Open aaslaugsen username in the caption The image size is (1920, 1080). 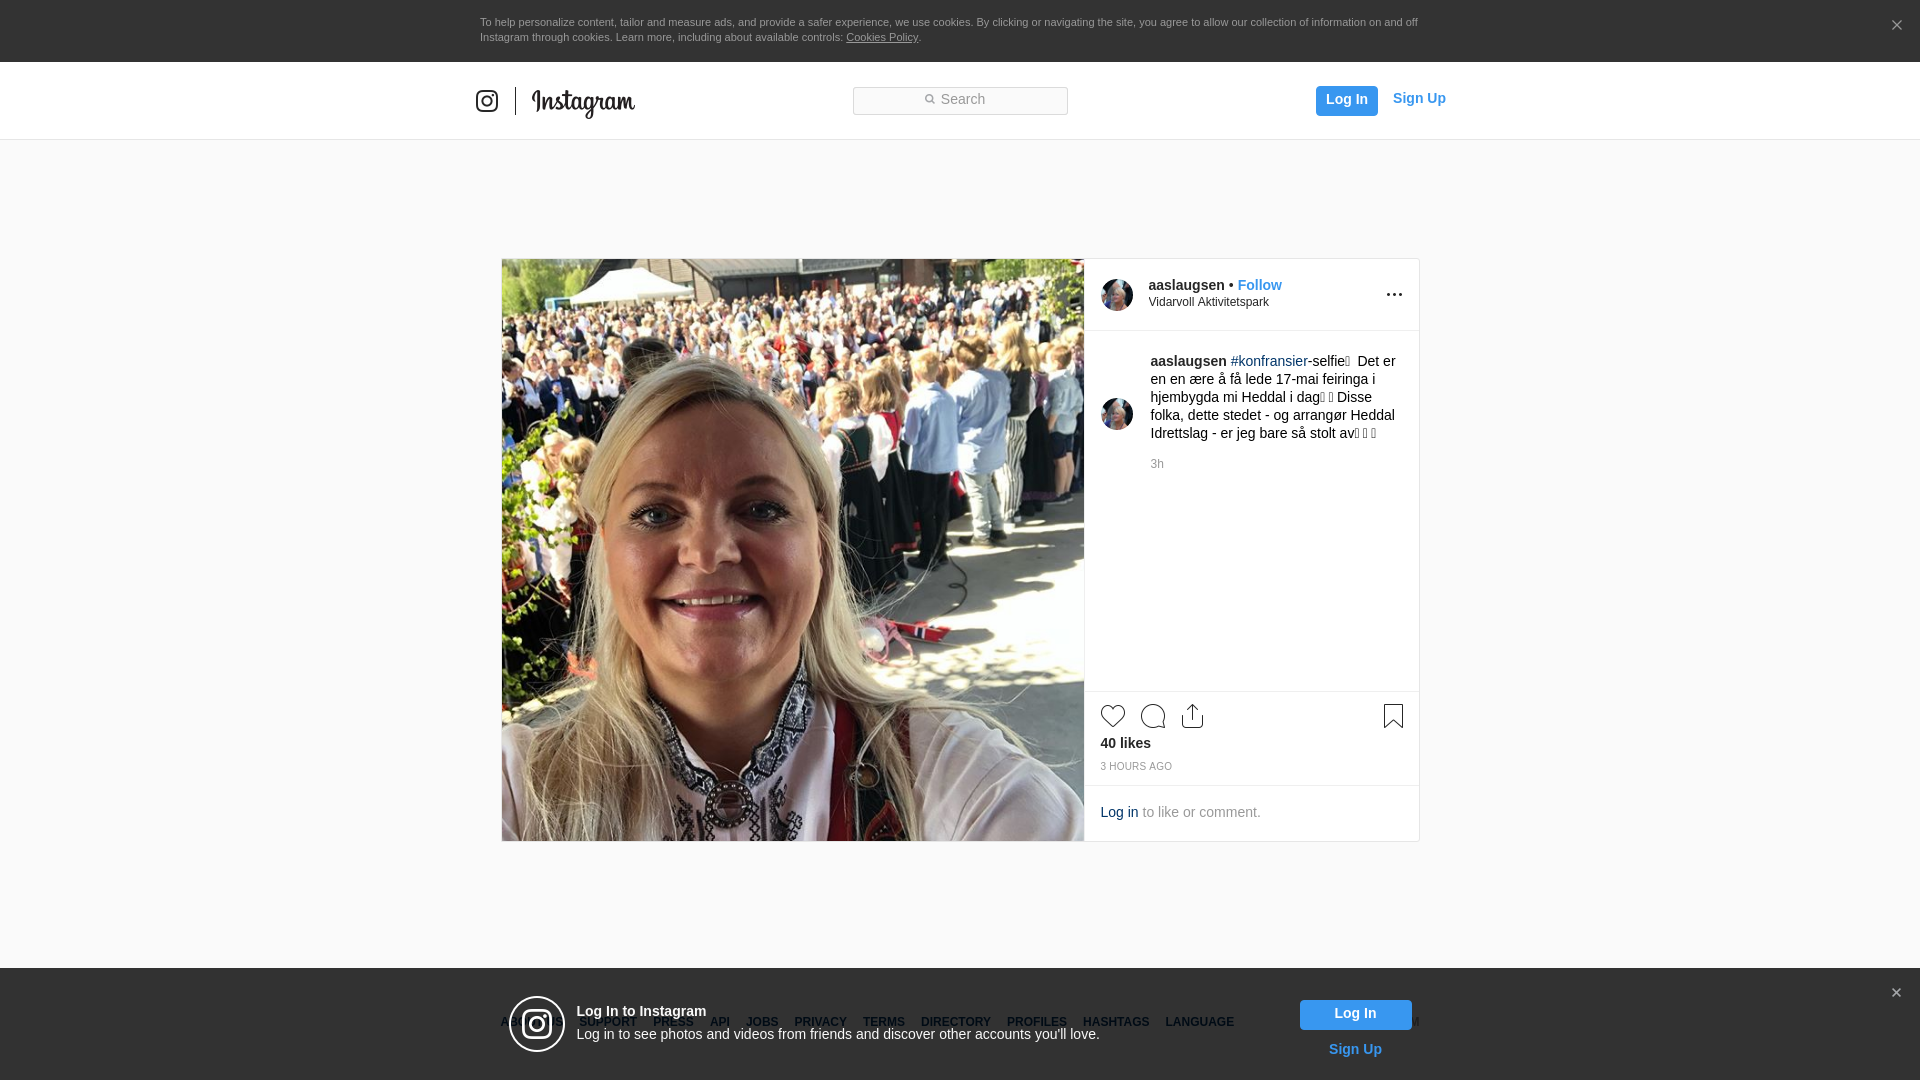tap(1188, 361)
